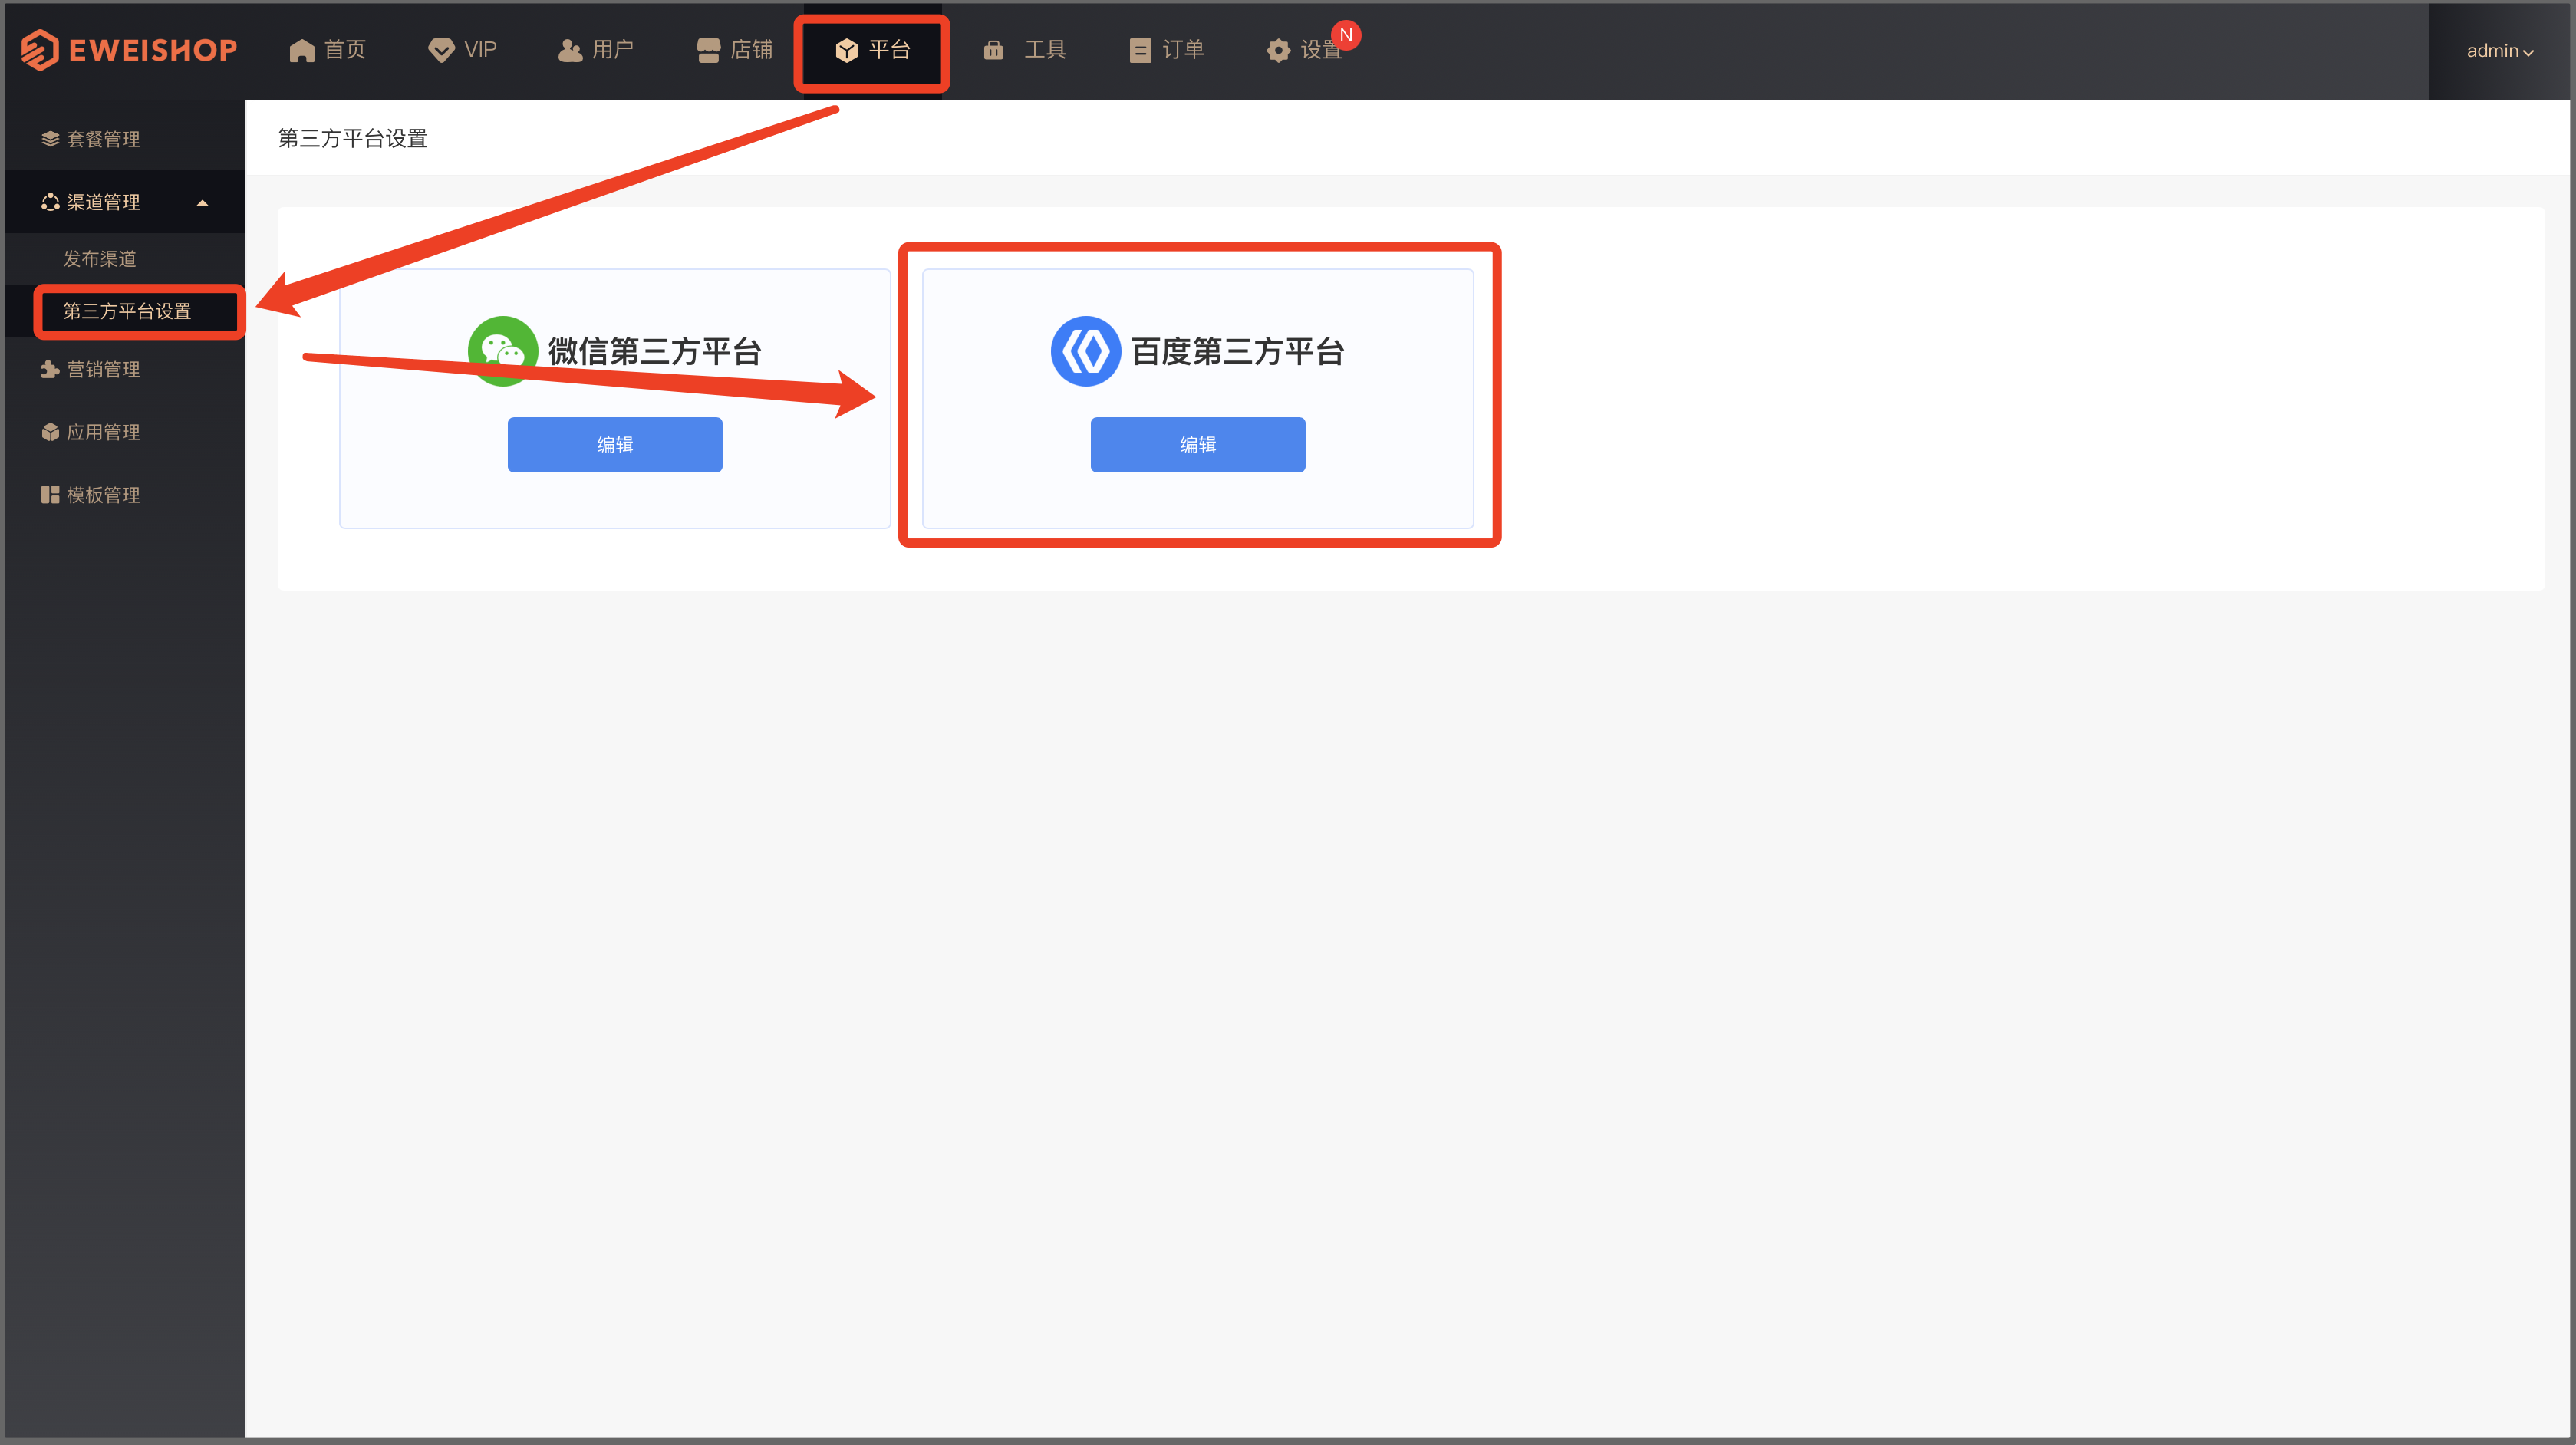Image resolution: width=2576 pixels, height=1445 pixels.
Task: Click the store icon beside 店铺
Action: [x=708, y=50]
